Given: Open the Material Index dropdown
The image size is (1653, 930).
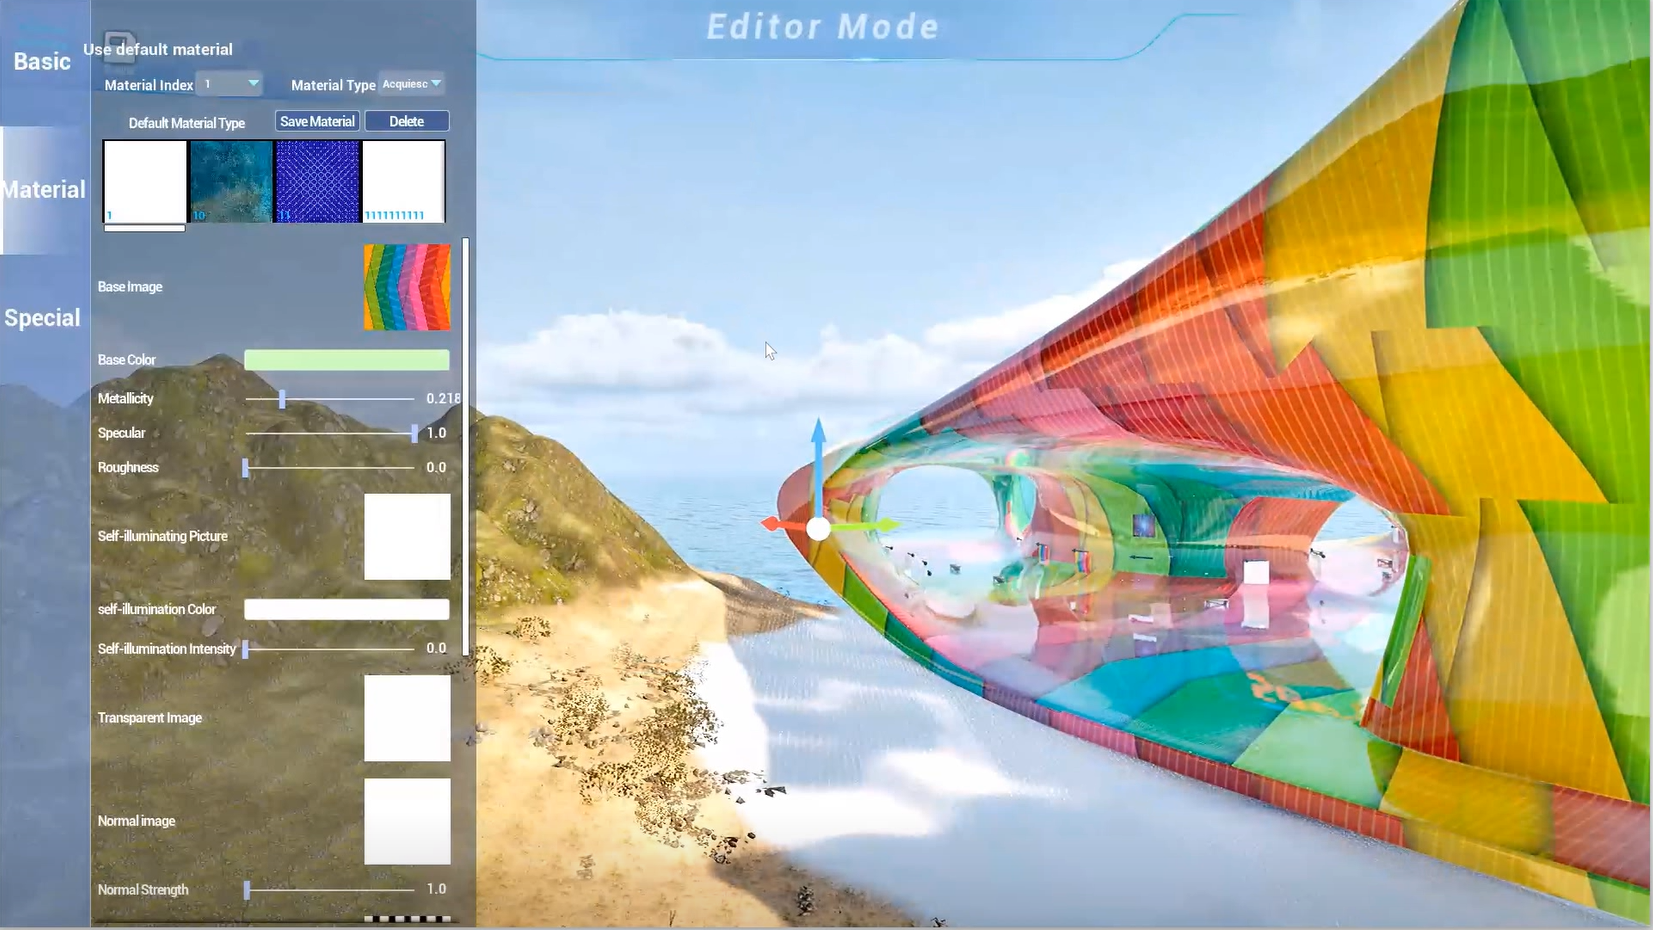Looking at the screenshot, I should coord(230,84).
